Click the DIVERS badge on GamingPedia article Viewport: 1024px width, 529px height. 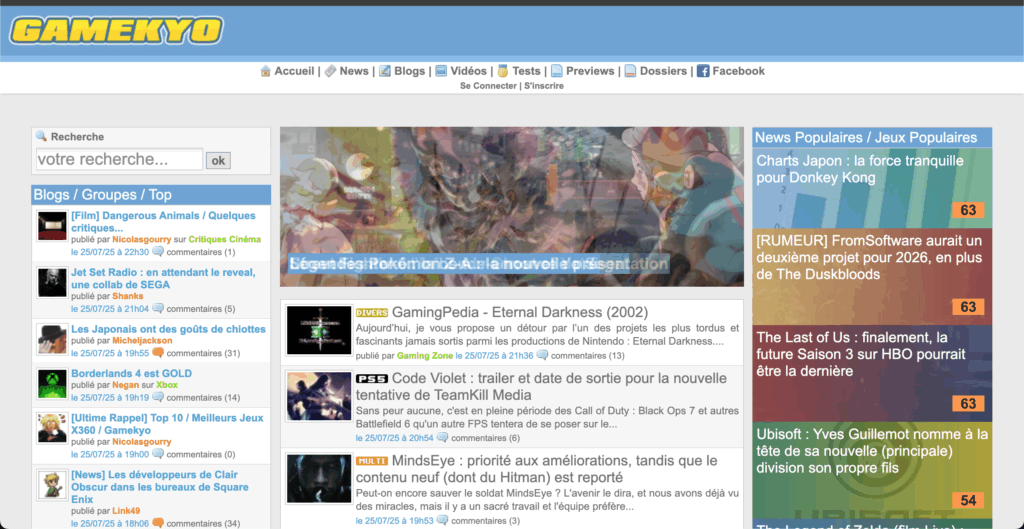pos(371,313)
